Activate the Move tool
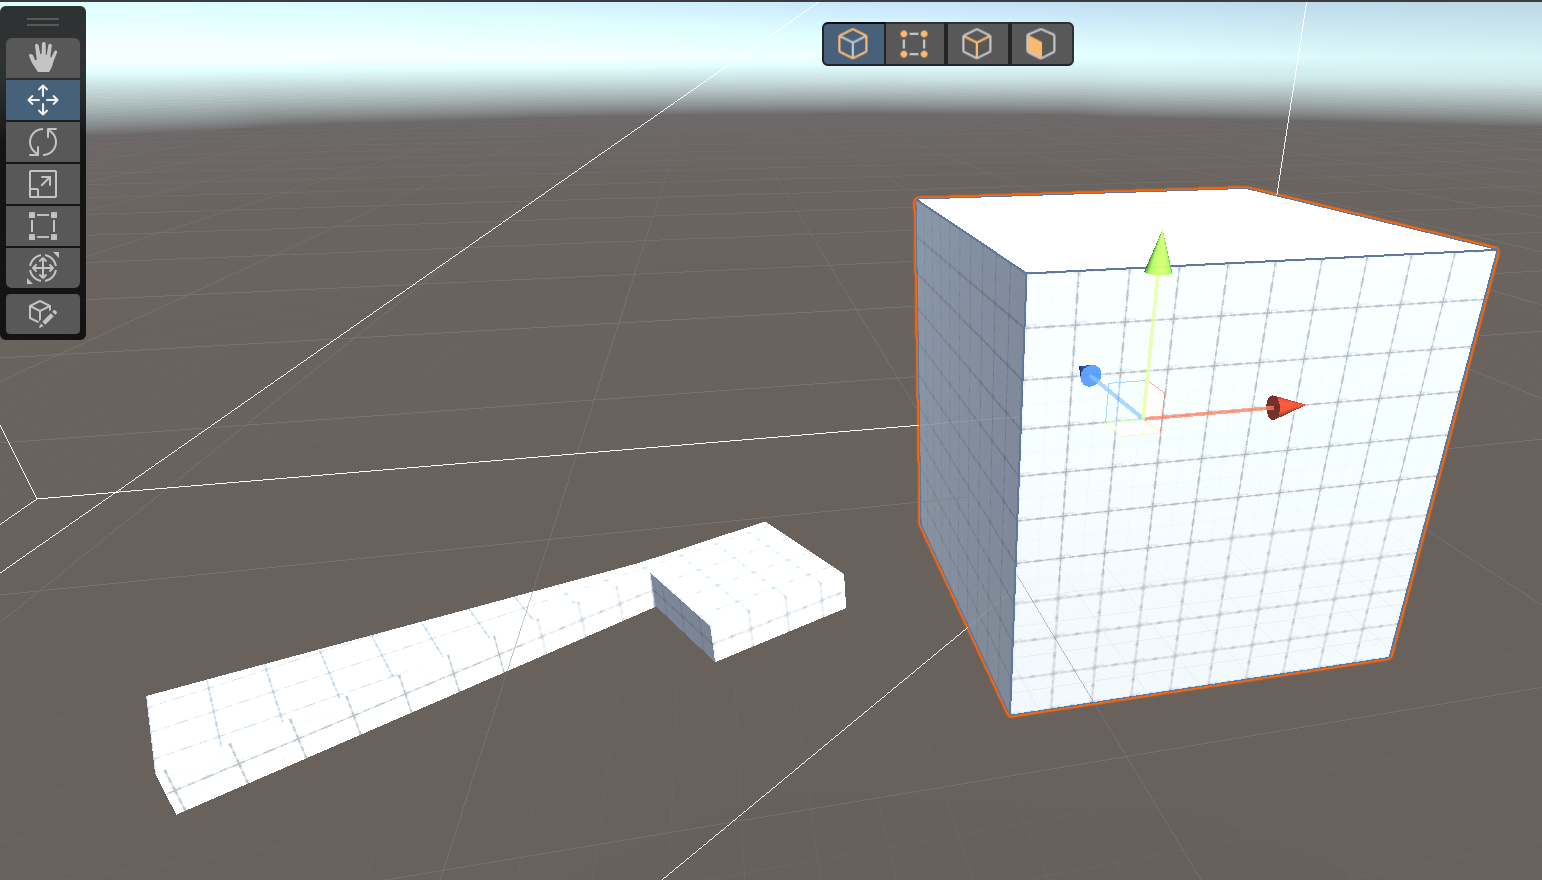This screenshot has width=1542, height=880. (43, 100)
